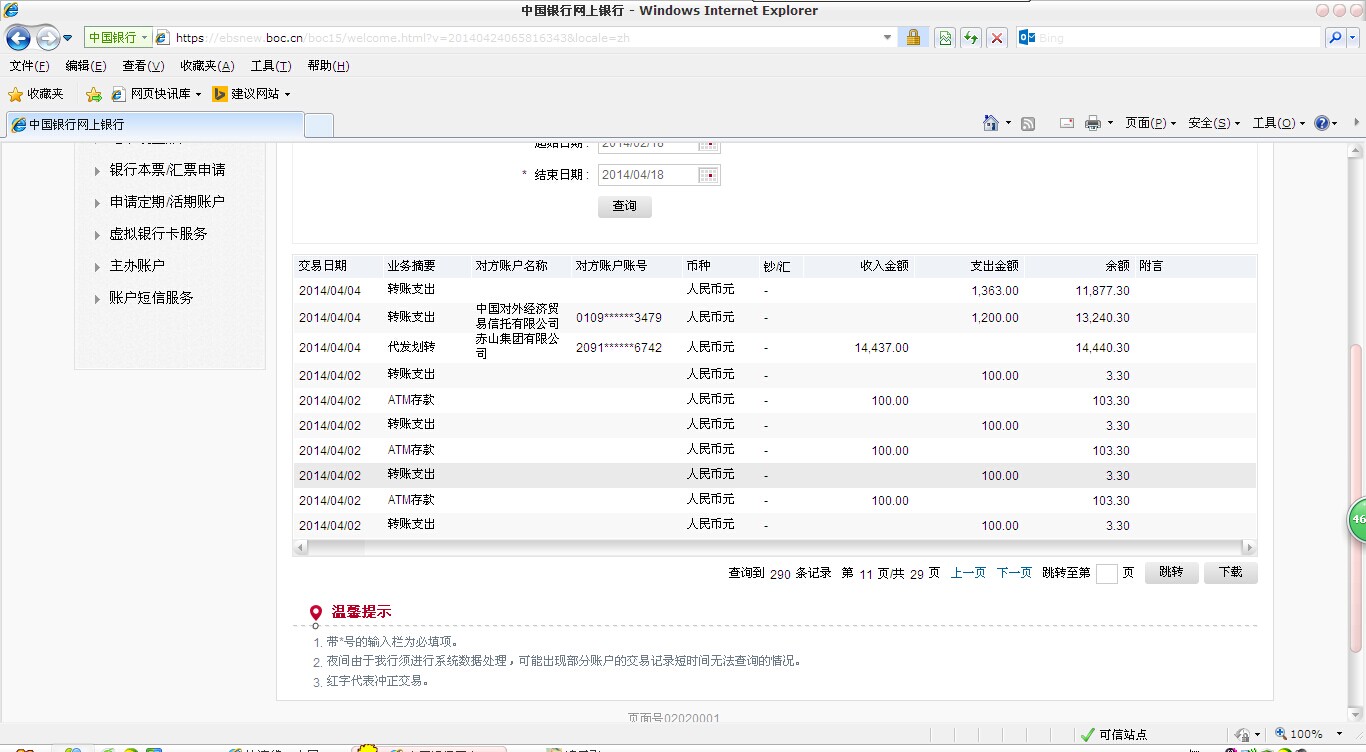Open the Home page icon in command bar

click(990, 123)
